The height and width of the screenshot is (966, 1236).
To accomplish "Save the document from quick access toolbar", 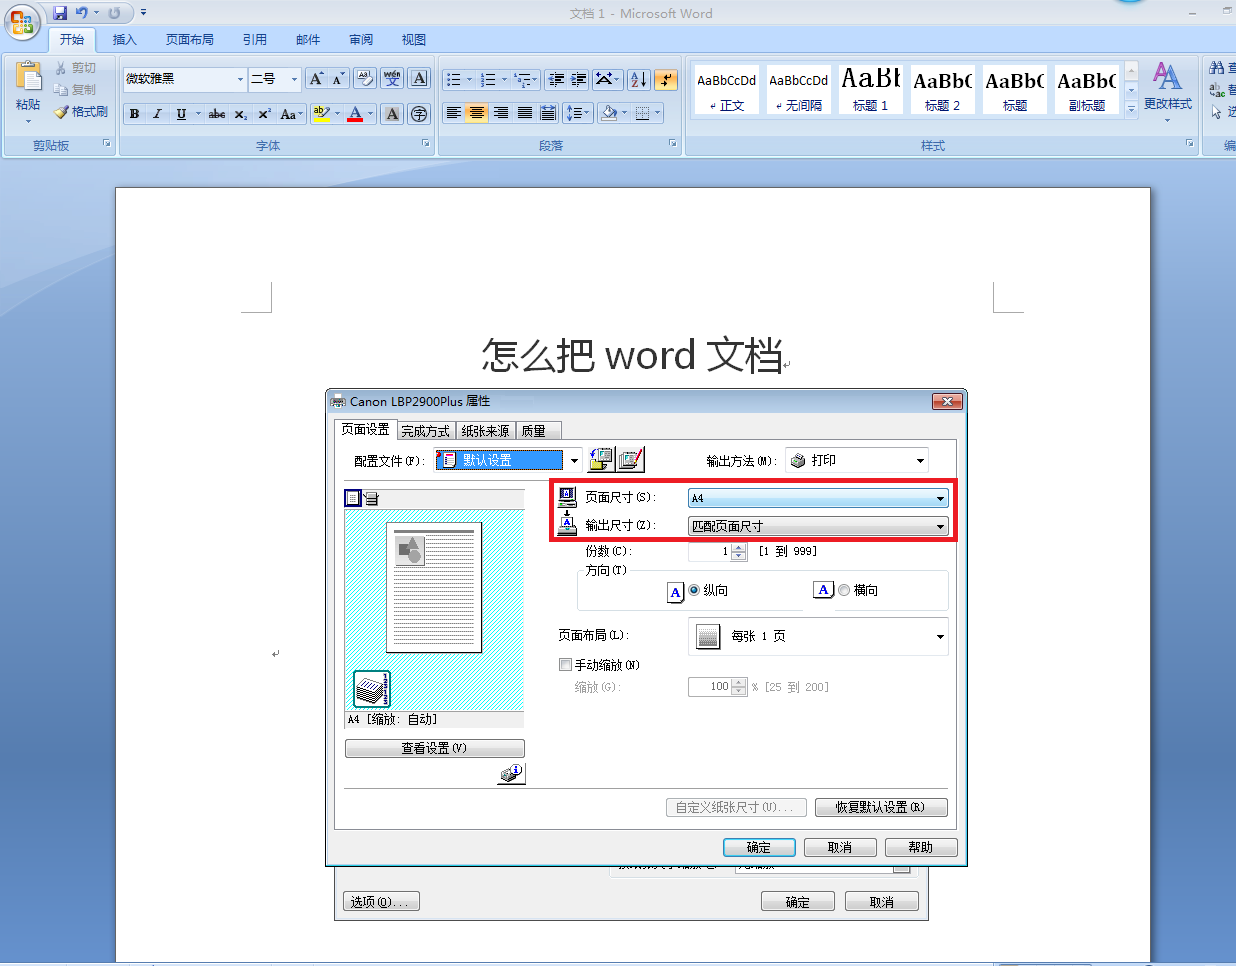I will pyautogui.click(x=60, y=13).
